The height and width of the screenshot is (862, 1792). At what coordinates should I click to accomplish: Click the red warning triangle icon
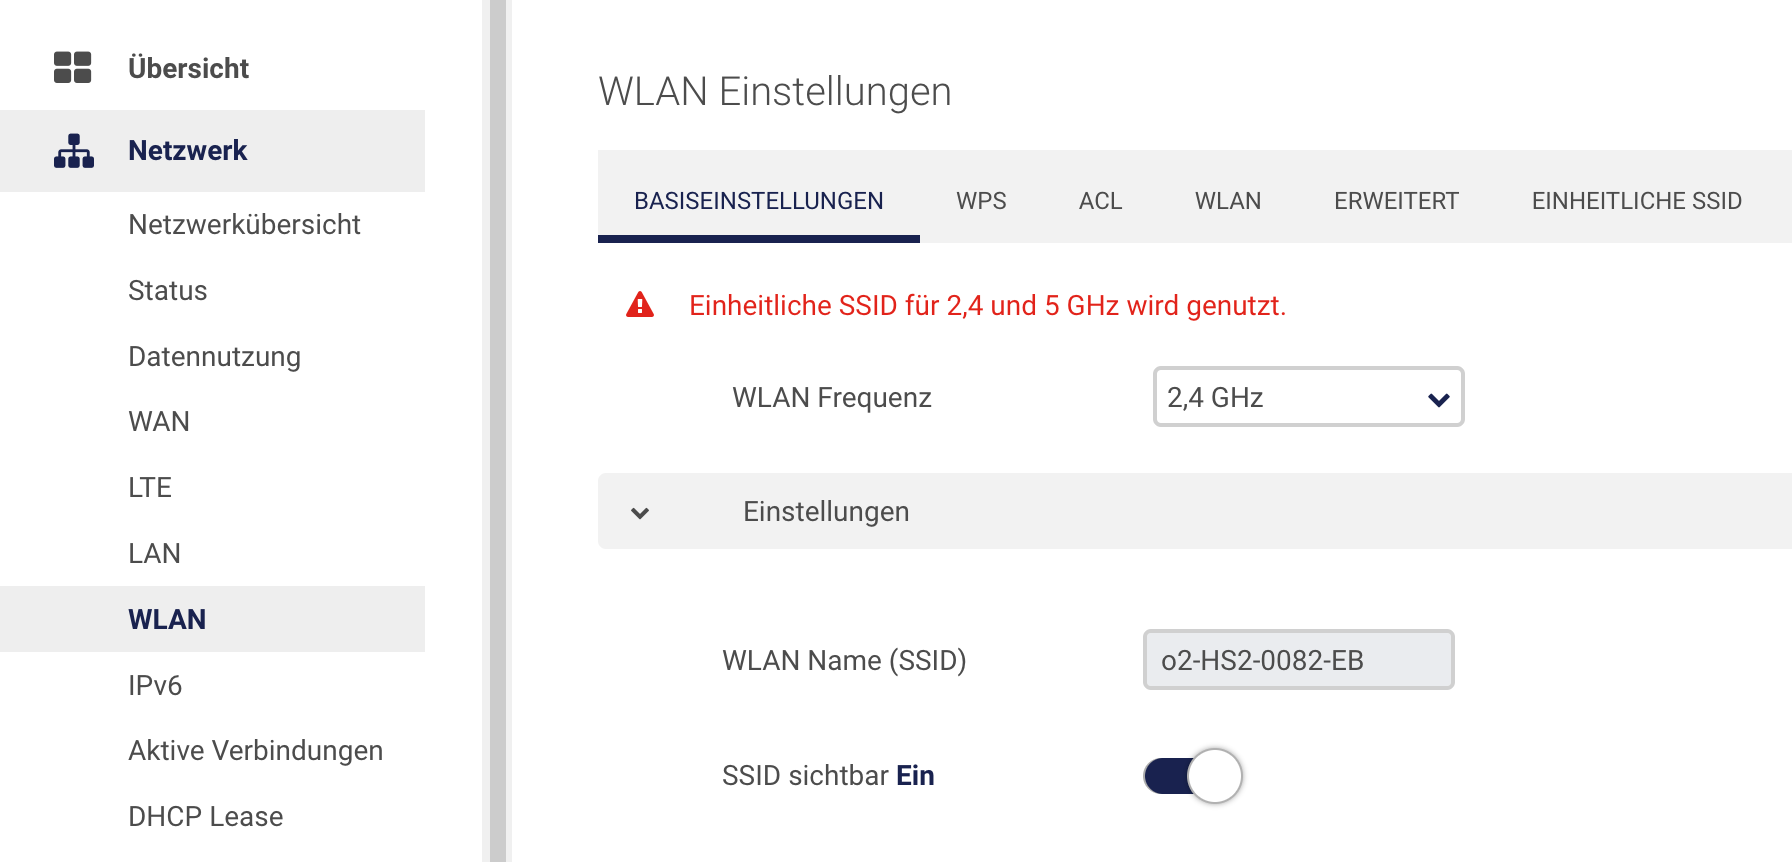pos(640,305)
